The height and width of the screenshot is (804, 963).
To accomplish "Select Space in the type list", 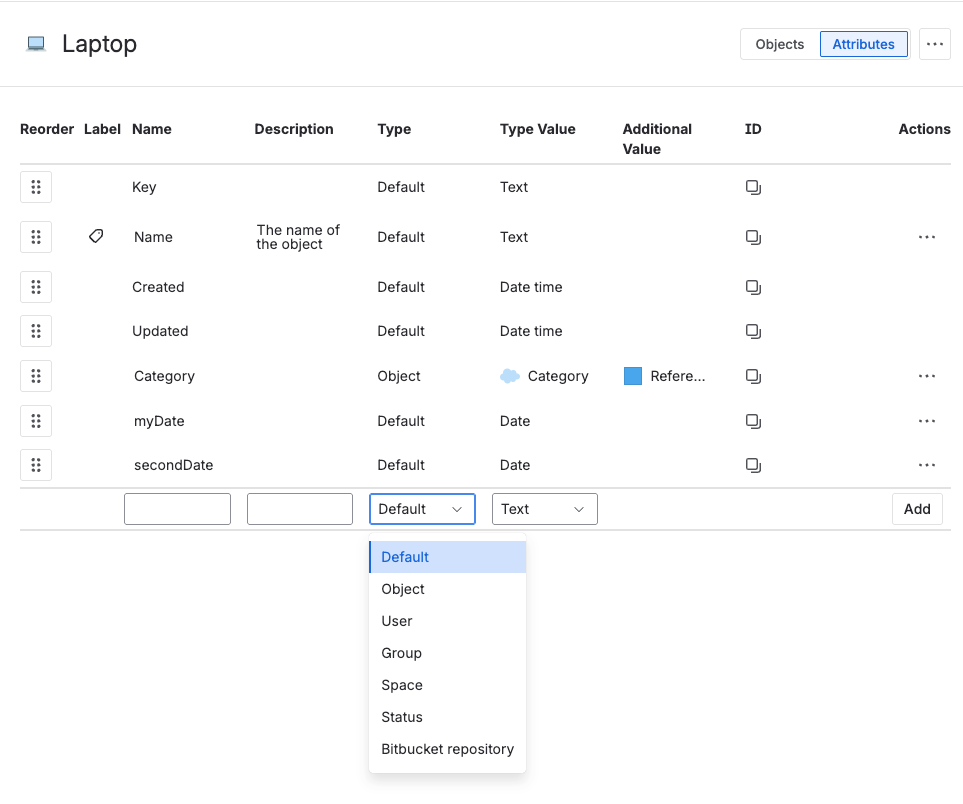I will pos(448,685).
